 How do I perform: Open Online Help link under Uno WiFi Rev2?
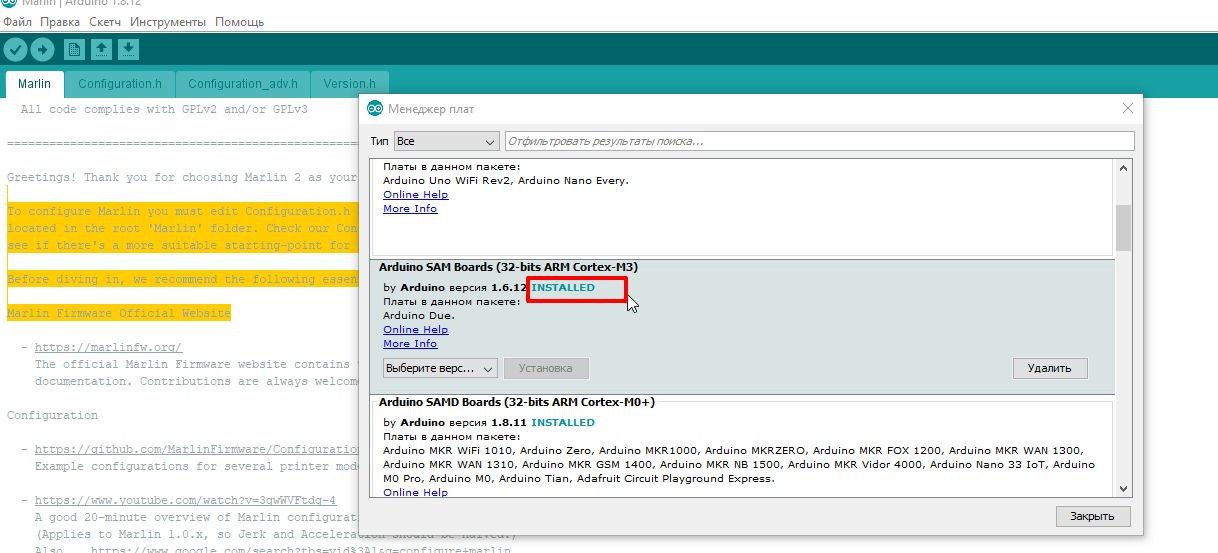416,194
